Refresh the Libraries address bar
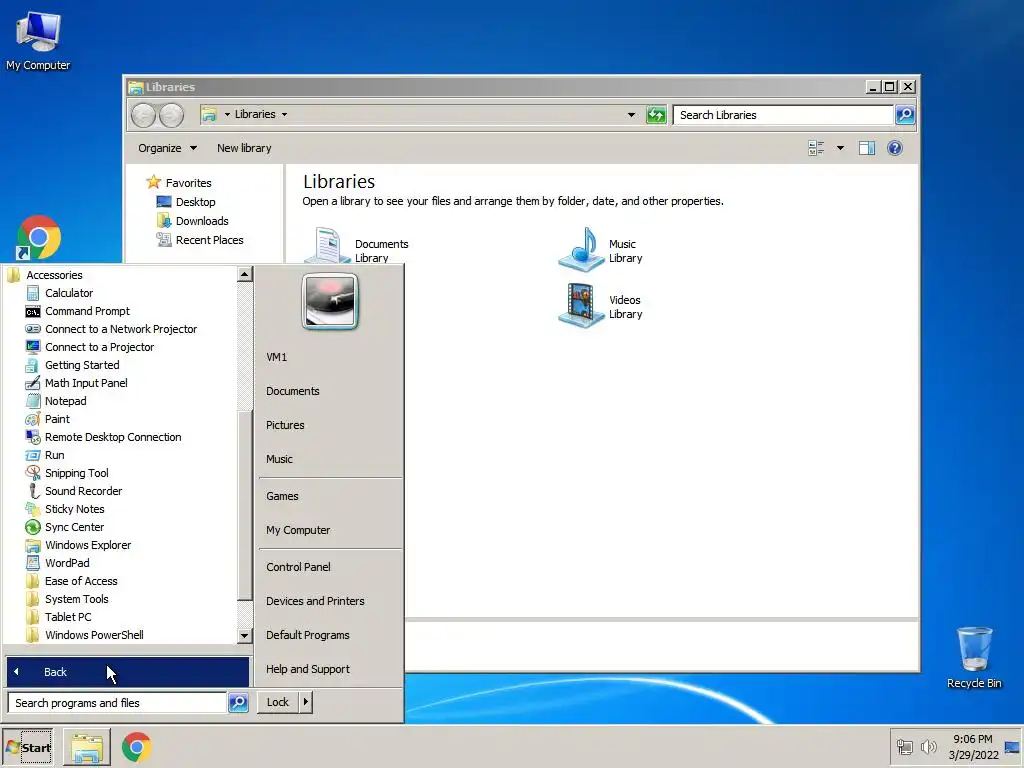The image size is (1024, 768). coord(656,115)
